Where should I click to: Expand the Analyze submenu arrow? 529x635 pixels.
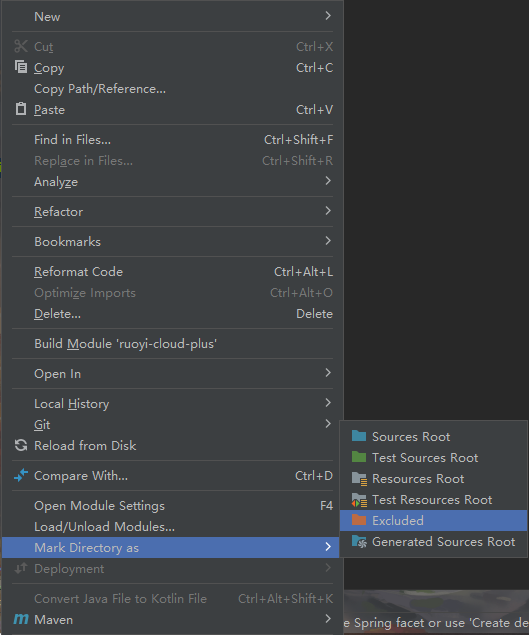[x=328, y=181]
